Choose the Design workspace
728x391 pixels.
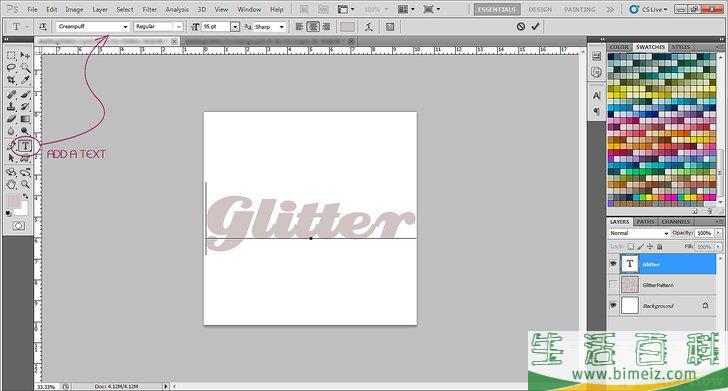coord(540,9)
